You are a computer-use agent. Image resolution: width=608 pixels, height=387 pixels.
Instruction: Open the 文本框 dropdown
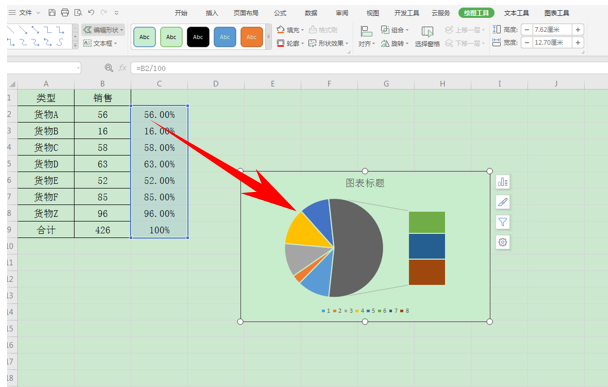[100, 43]
